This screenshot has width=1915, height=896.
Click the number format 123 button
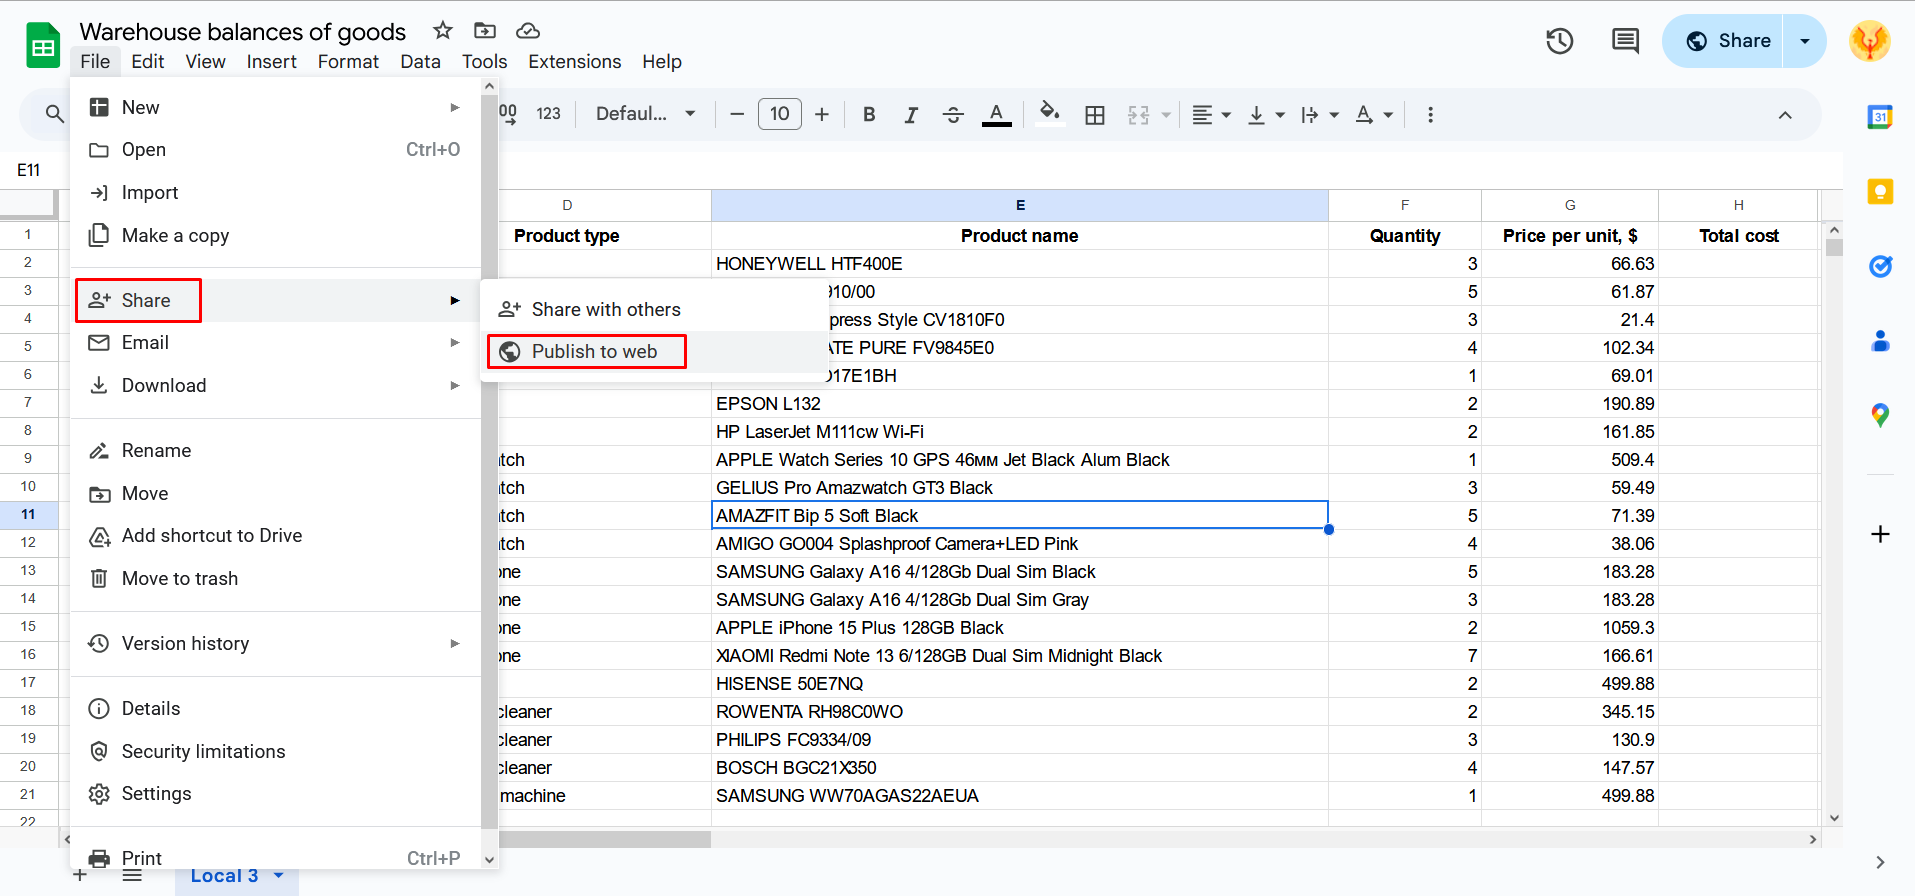click(x=548, y=114)
